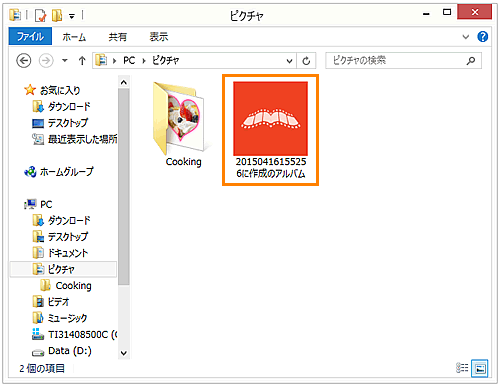Switch to large icons view

coord(480,368)
